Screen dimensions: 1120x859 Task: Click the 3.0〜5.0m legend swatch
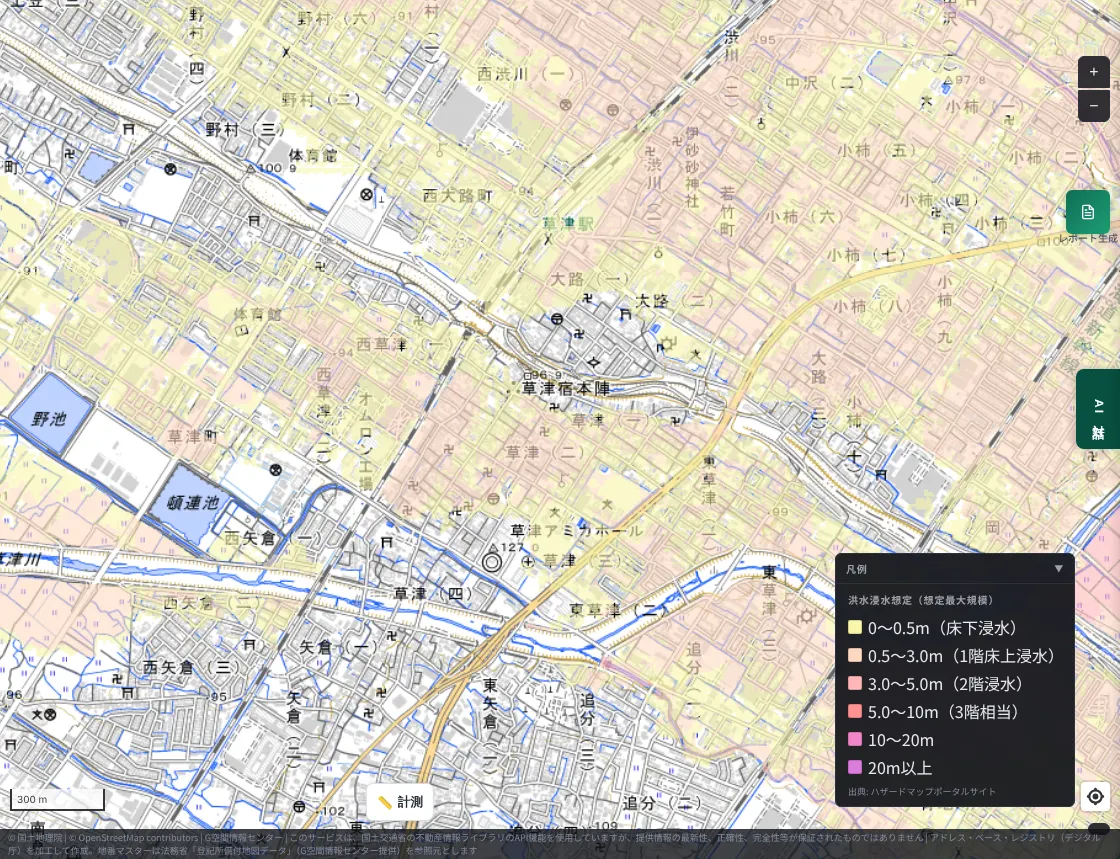[x=854, y=683]
